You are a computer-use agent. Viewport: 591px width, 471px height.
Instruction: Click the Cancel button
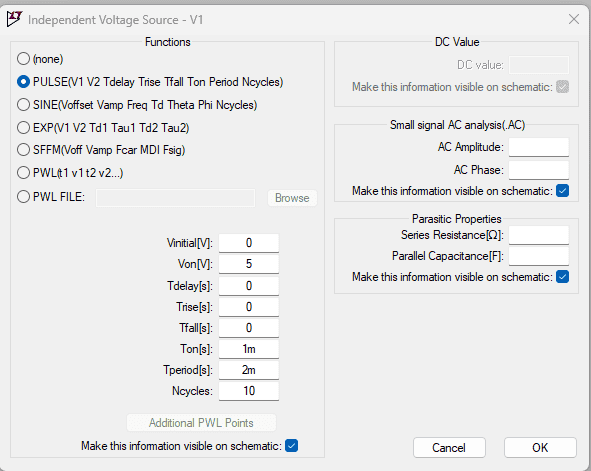point(449,448)
